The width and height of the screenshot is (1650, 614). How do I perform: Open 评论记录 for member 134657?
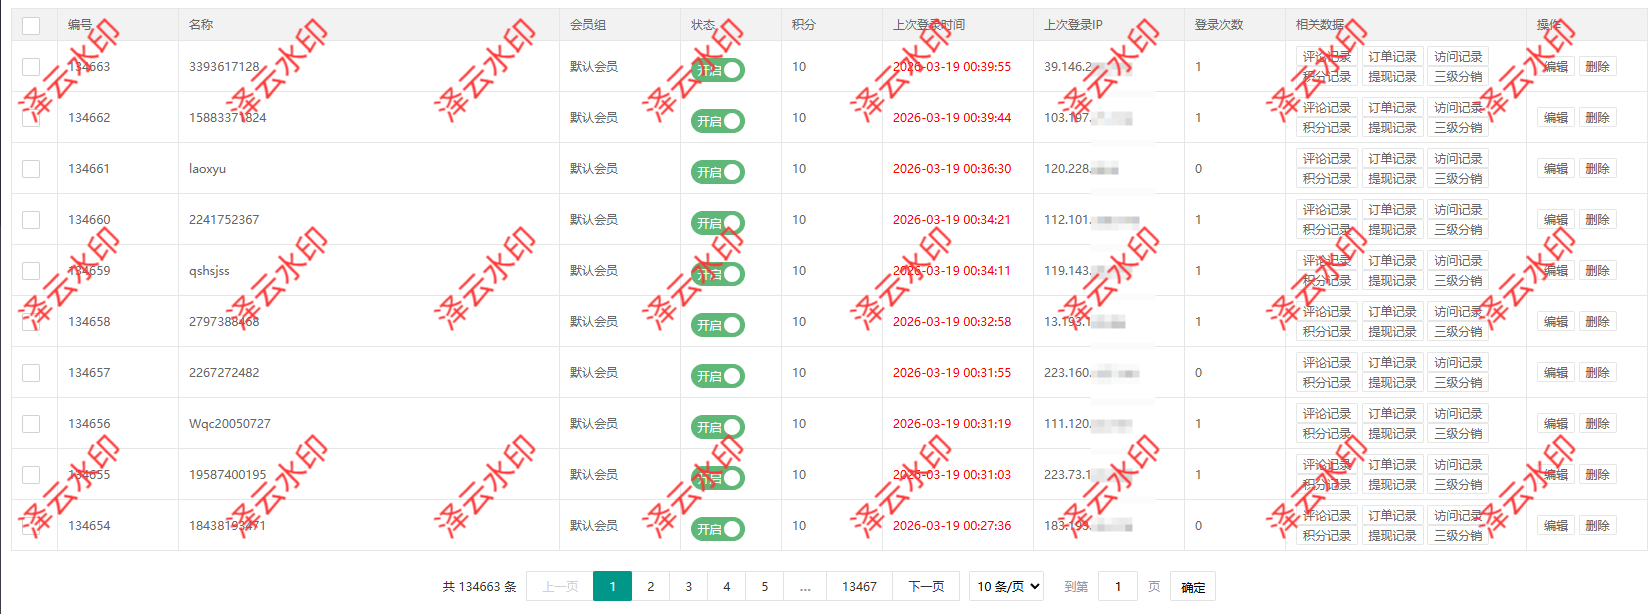pyautogui.click(x=1326, y=363)
